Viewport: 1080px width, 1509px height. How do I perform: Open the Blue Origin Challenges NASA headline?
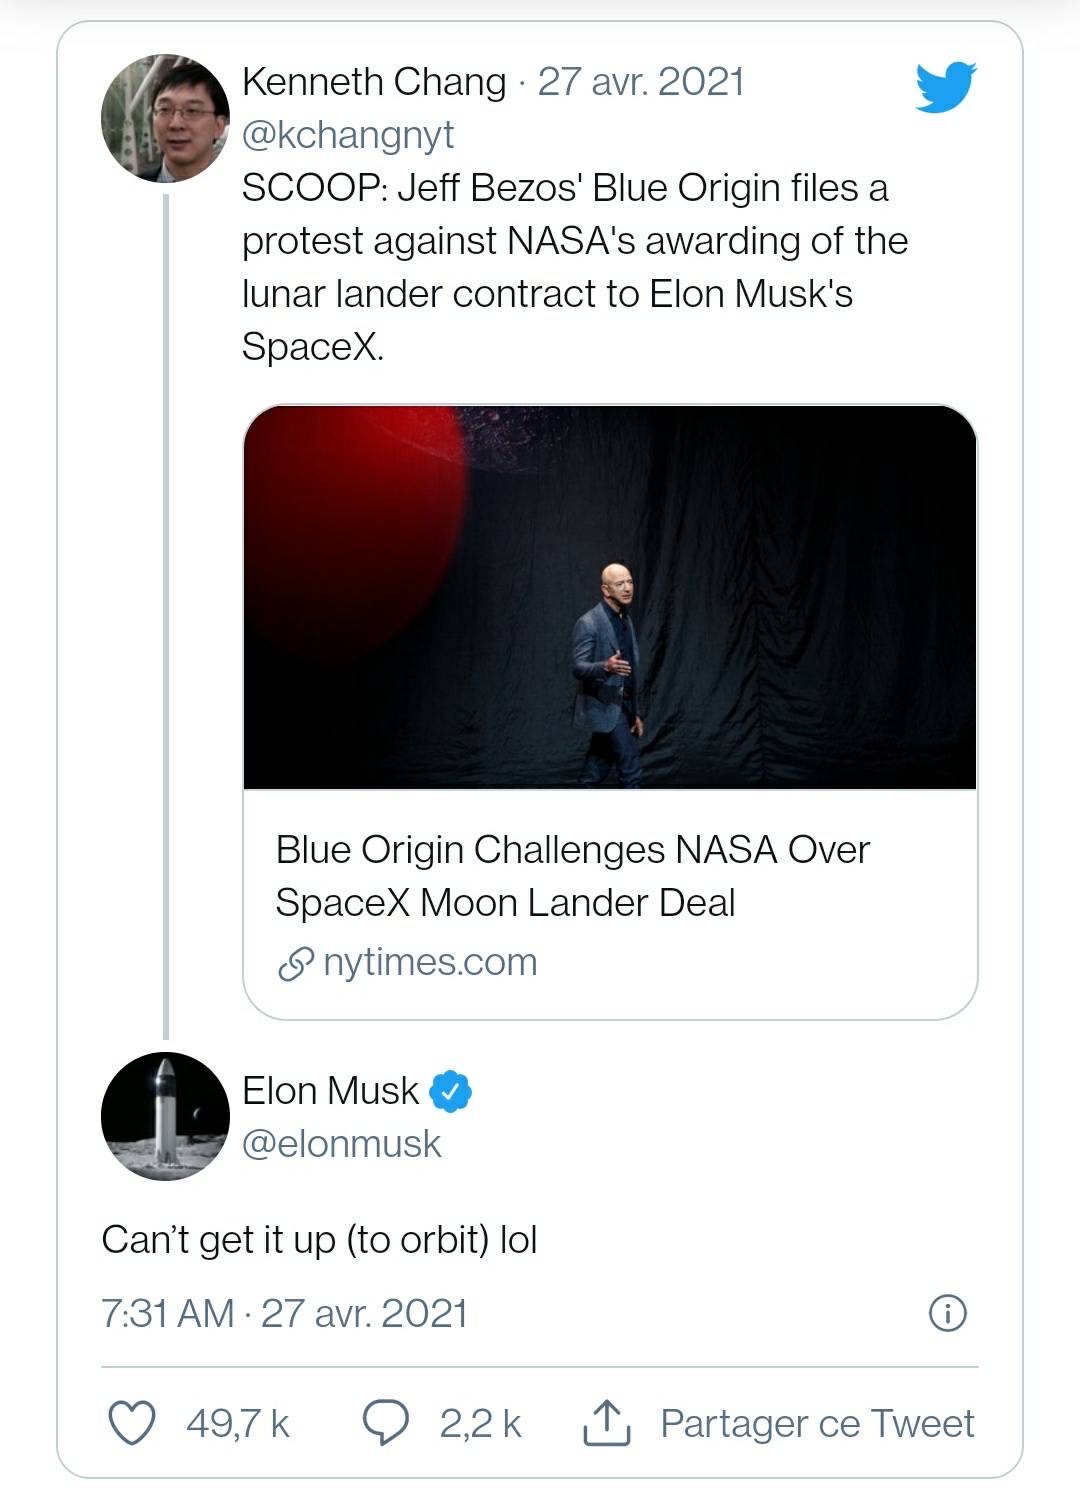[573, 876]
